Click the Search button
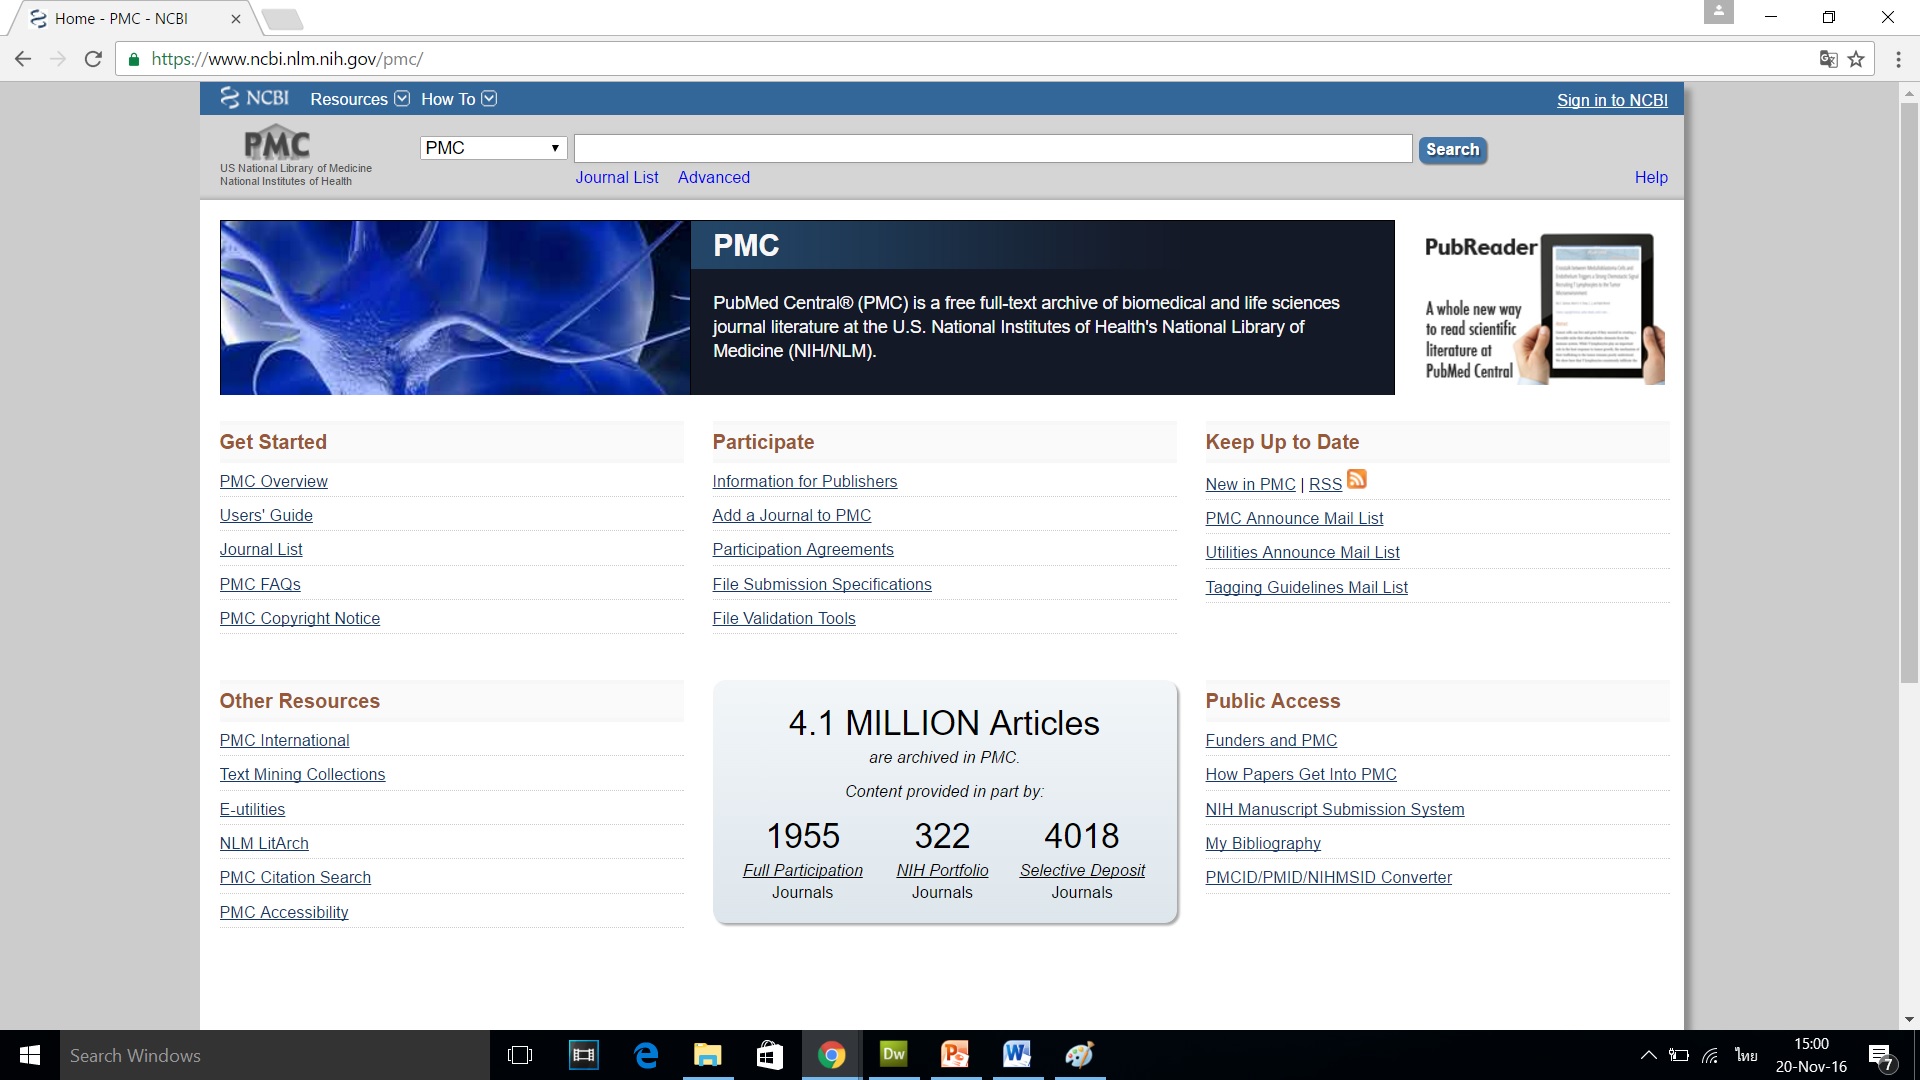This screenshot has width=1920, height=1080. click(1452, 149)
